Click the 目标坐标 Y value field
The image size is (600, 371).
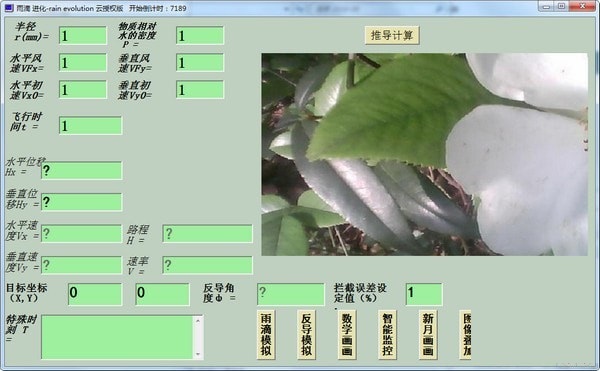(x=163, y=294)
